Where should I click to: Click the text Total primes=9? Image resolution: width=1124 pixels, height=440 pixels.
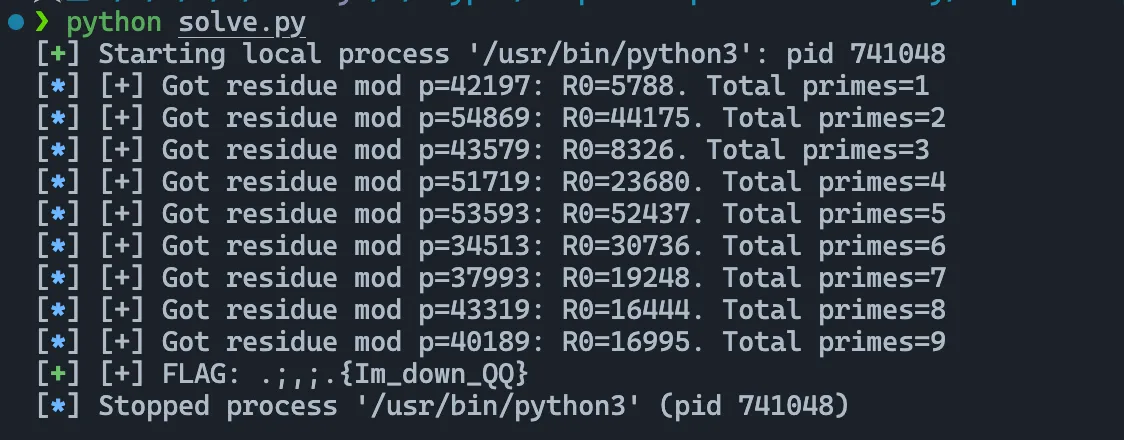pyautogui.click(x=834, y=342)
